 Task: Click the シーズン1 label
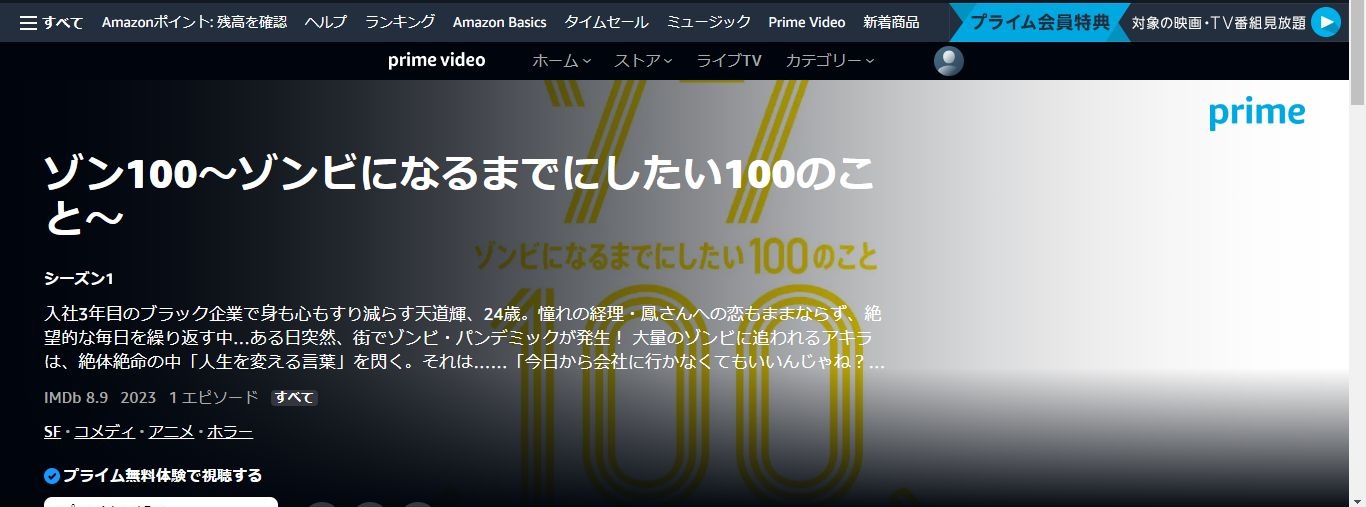pyautogui.click(x=78, y=278)
